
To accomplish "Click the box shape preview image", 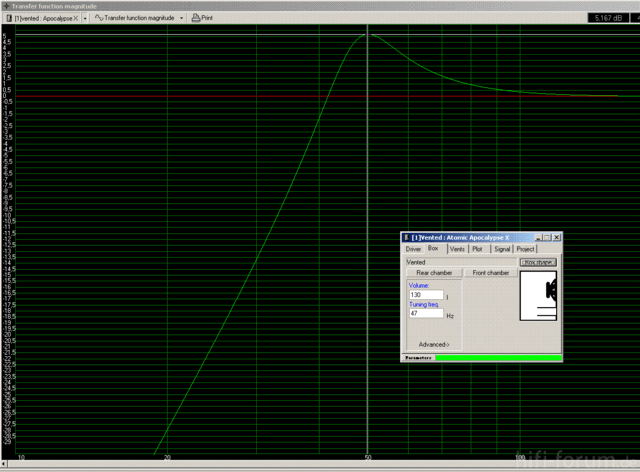I will (x=538, y=297).
